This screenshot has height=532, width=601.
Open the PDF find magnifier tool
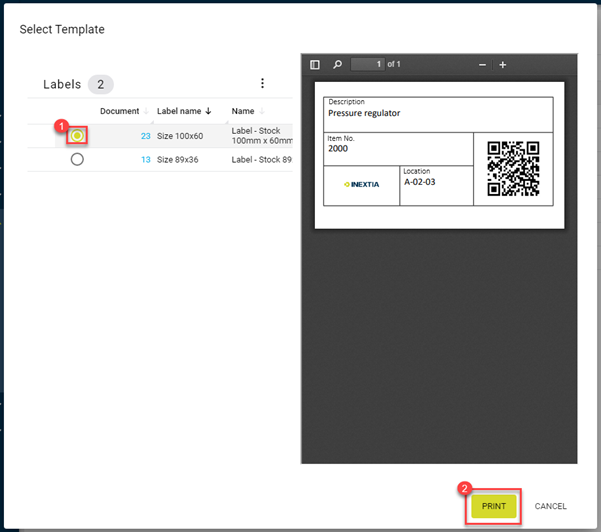pyautogui.click(x=337, y=64)
